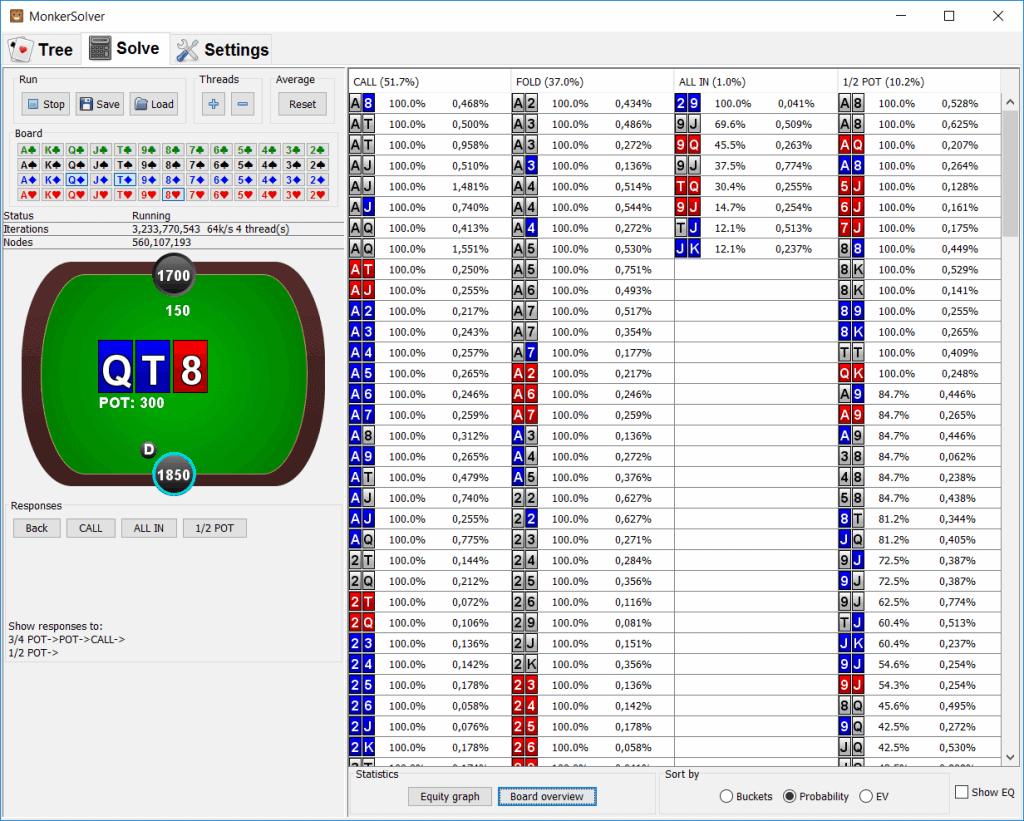The width and height of the screenshot is (1024, 821).
Task: Open the Equity graph statistics
Action: (x=449, y=797)
